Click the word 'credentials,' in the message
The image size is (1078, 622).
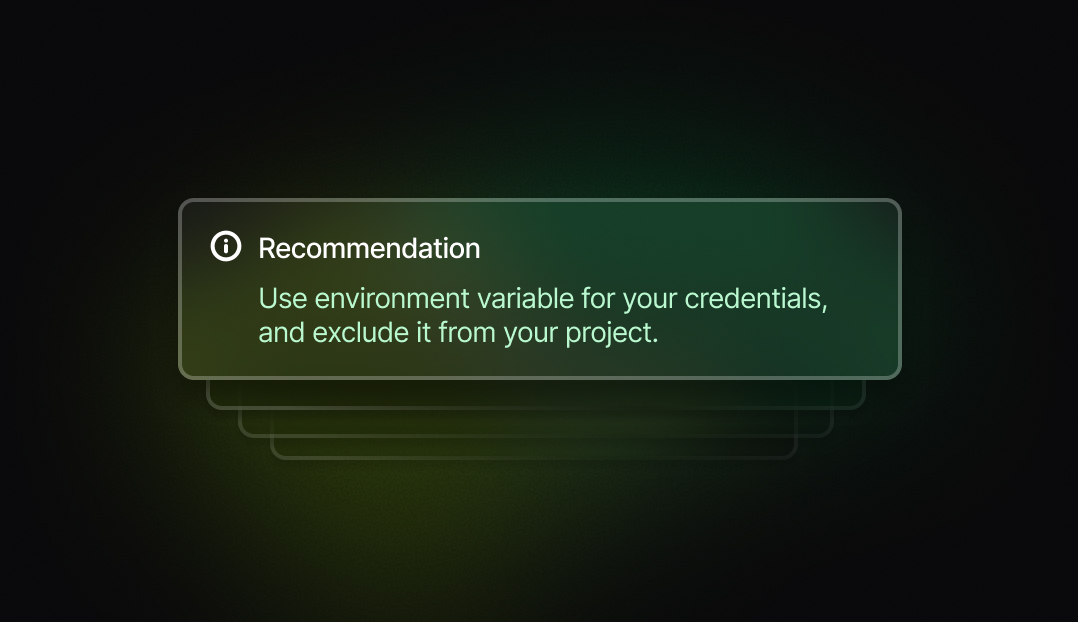point(756,298)
